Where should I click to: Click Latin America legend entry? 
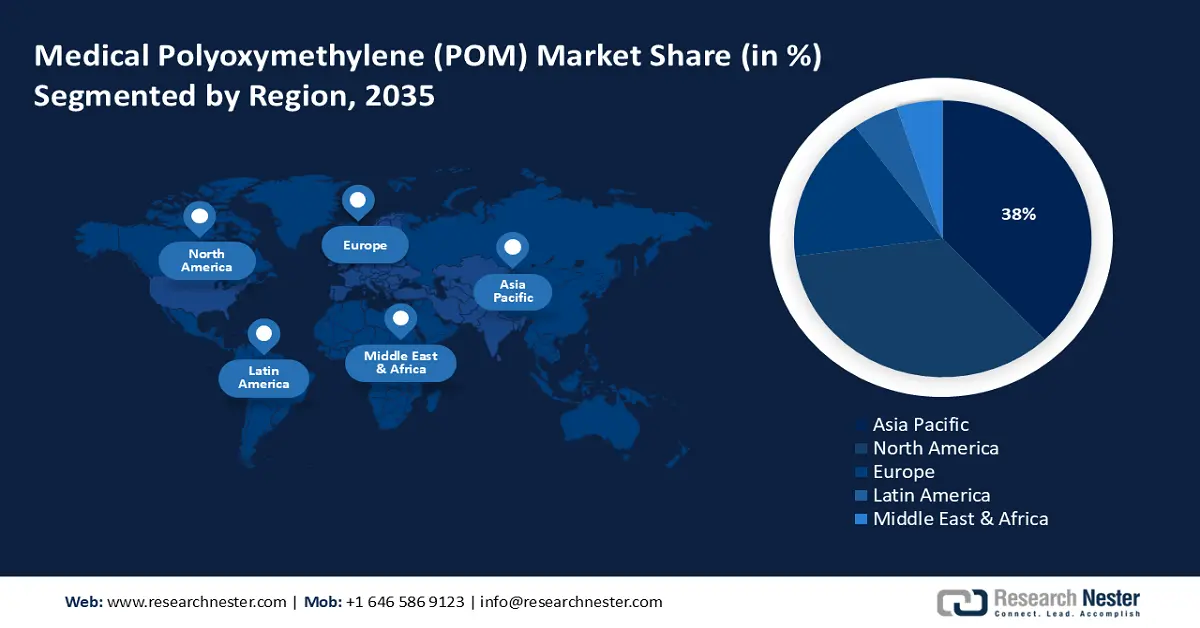point(931,495)
